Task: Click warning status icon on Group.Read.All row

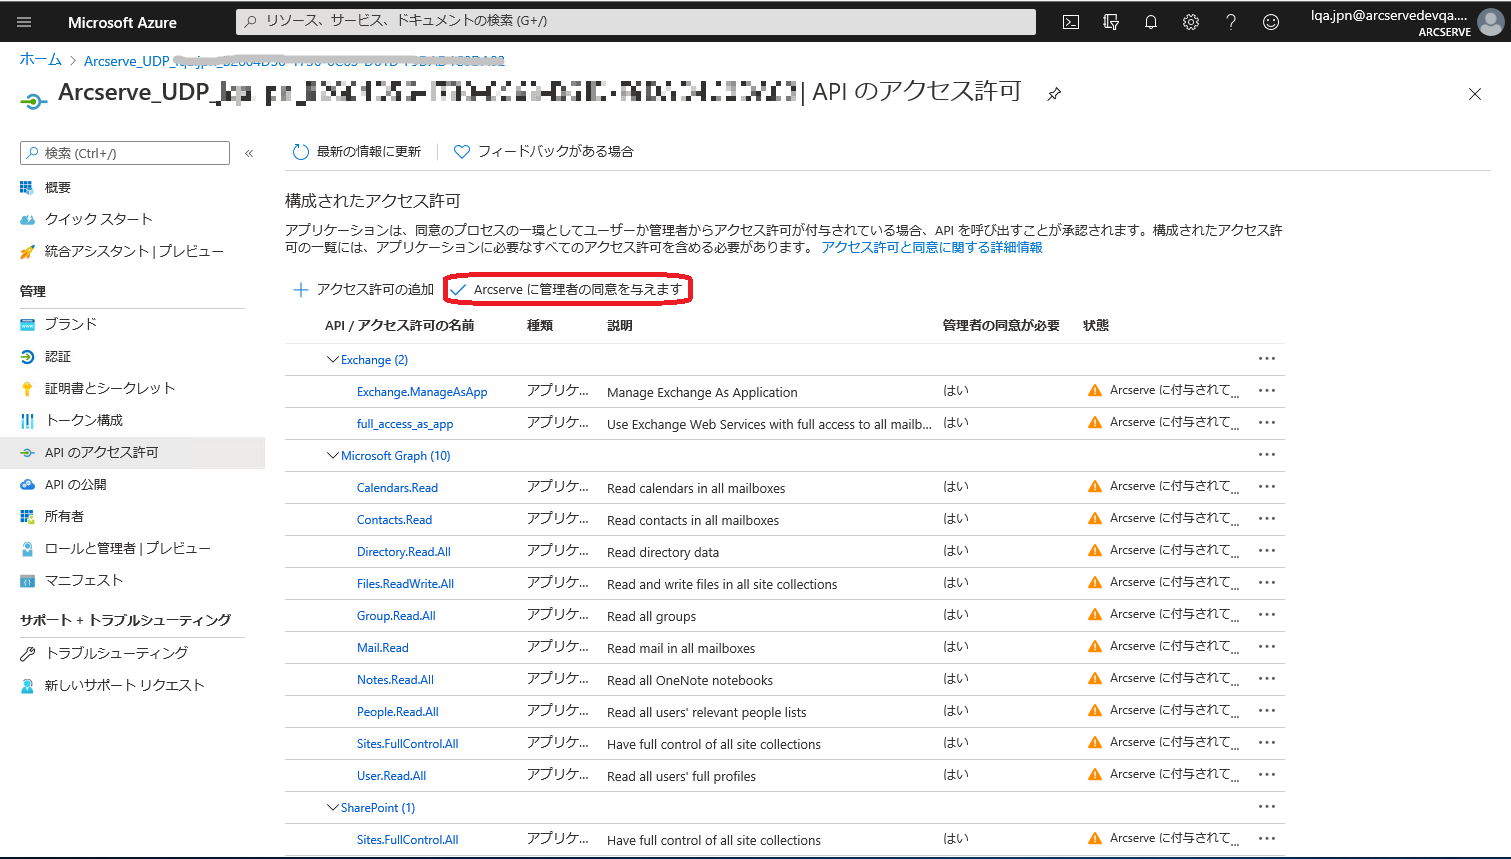Action: tap(1095, 615)
